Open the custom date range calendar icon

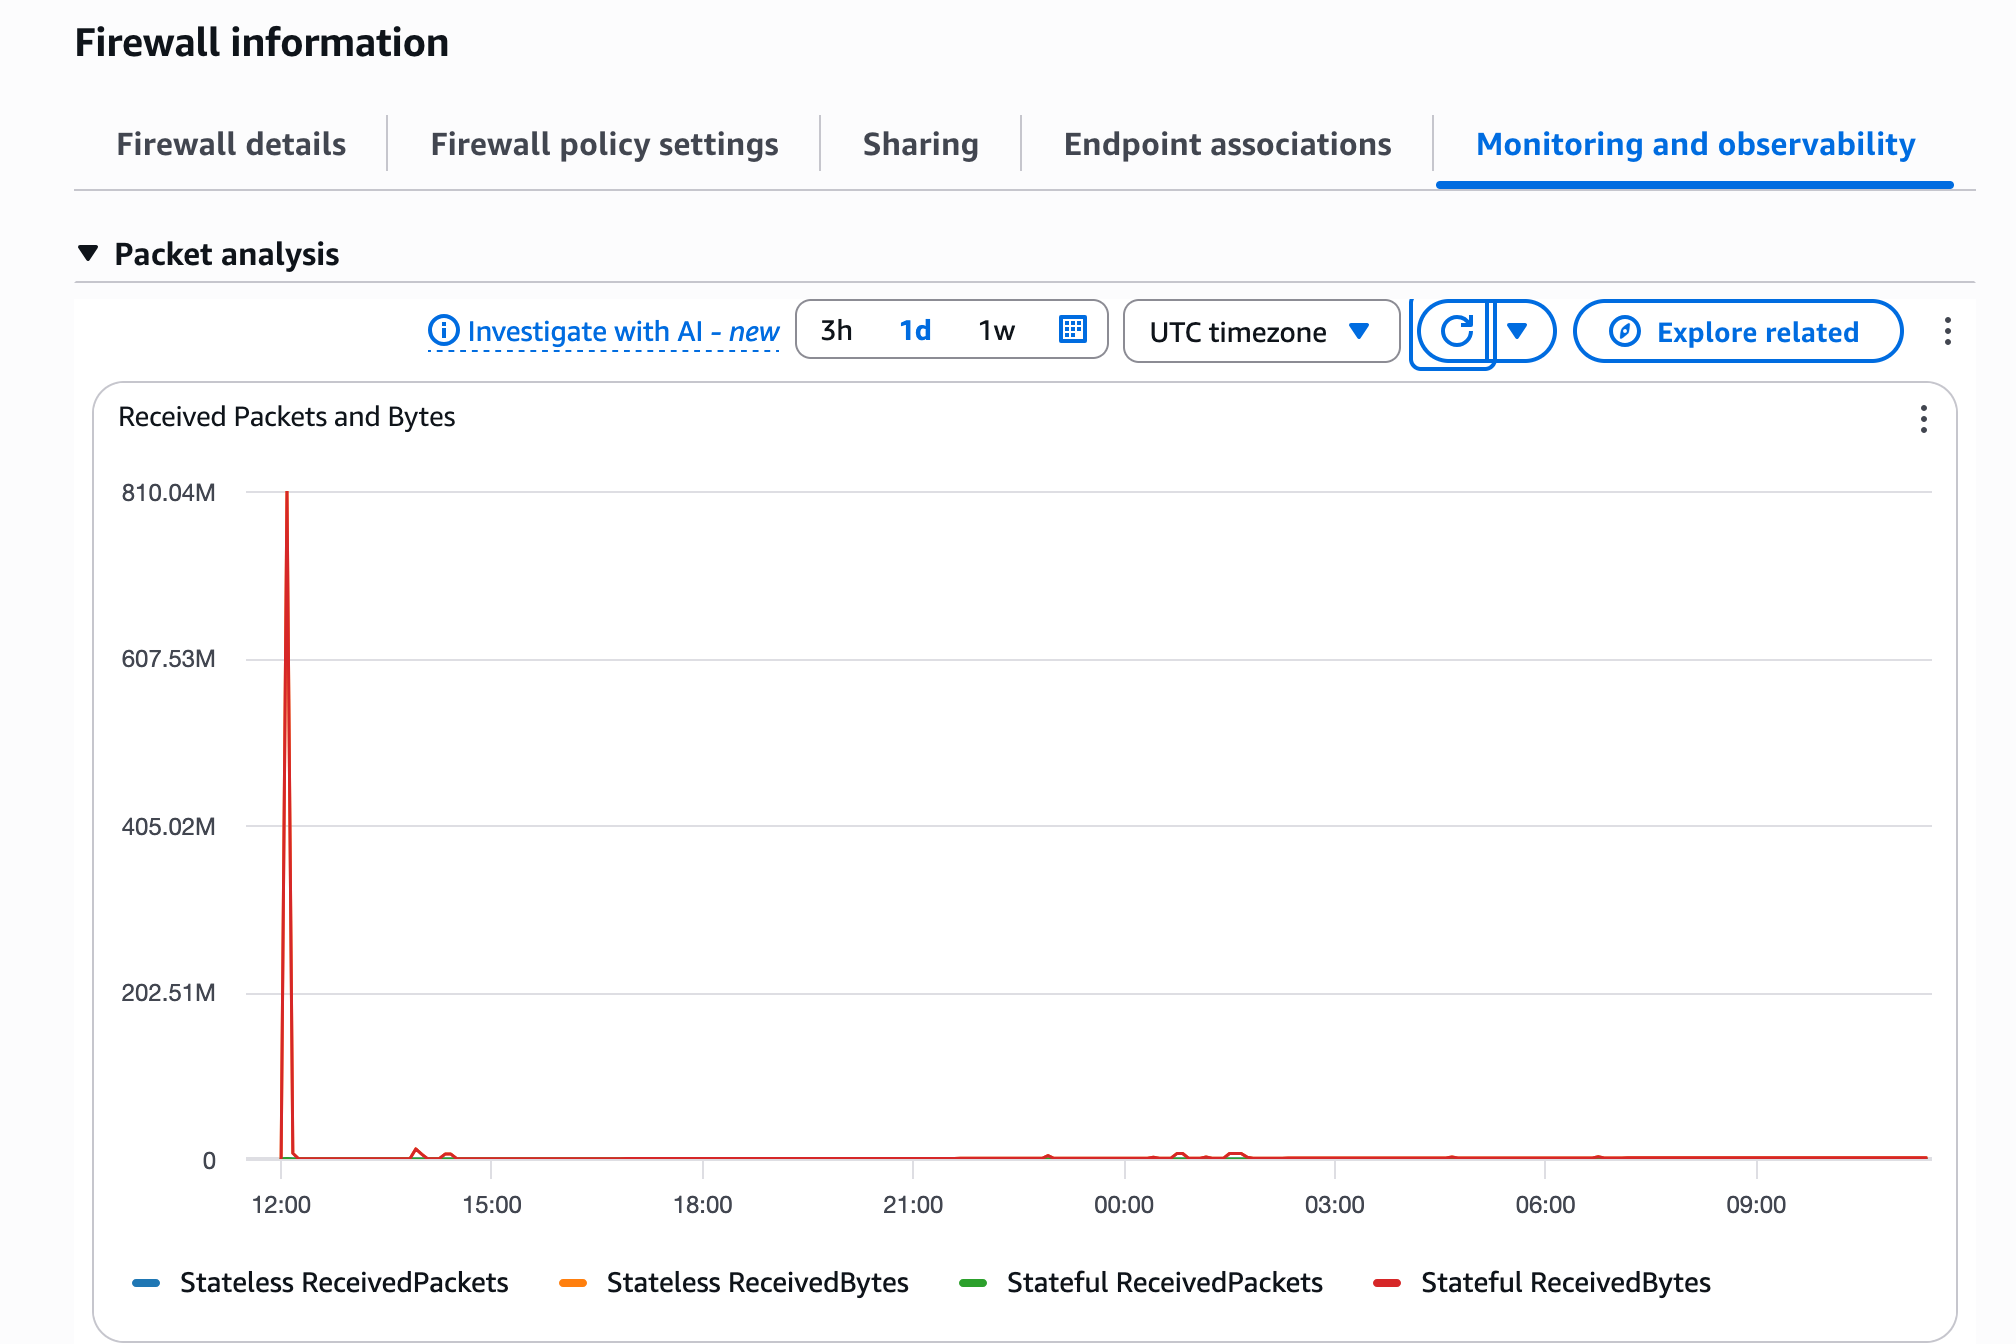(x=1072, y=329)
